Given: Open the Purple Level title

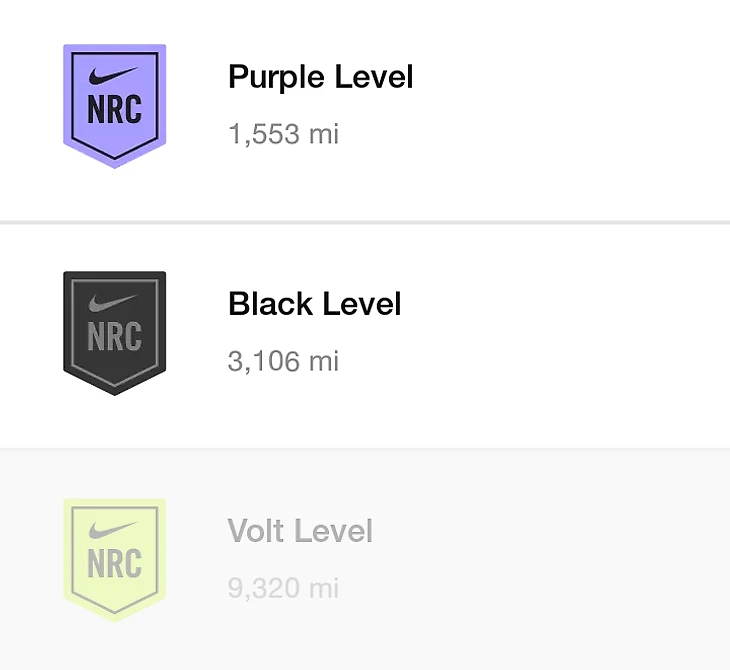Looking at the screenshot, I should click(x=320, y=77).
